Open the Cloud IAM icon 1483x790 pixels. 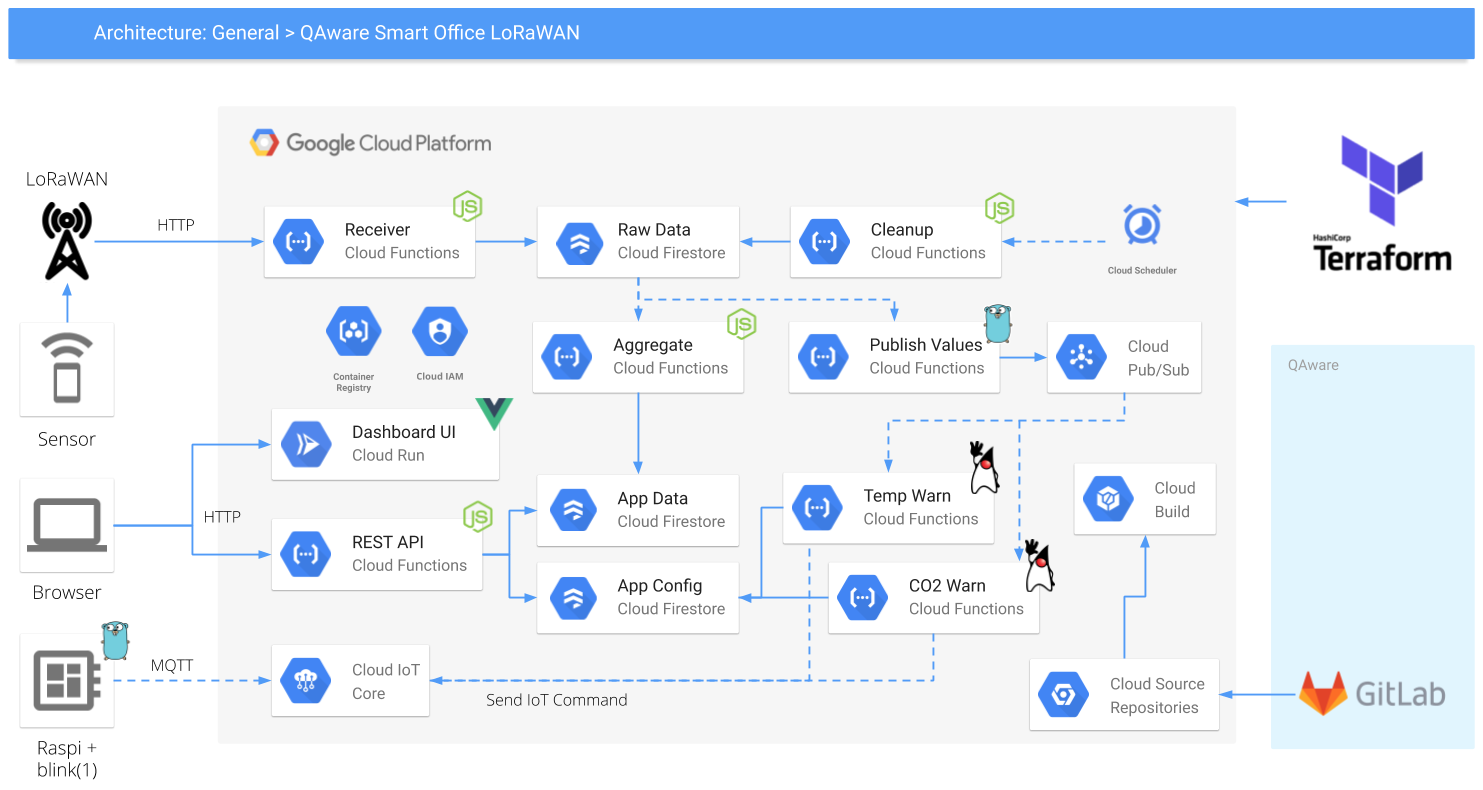(x=439, y=332)
